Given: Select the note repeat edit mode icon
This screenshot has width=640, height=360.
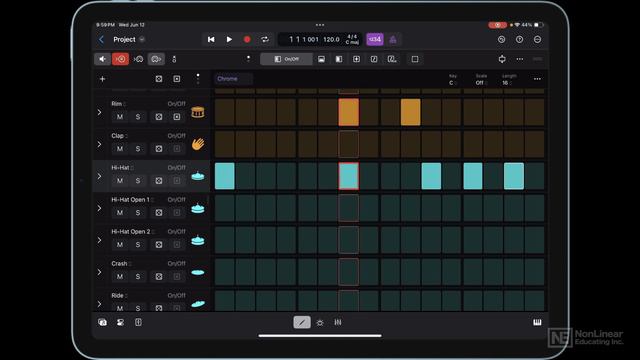Looking at the screenshot, I should [392, 59].
